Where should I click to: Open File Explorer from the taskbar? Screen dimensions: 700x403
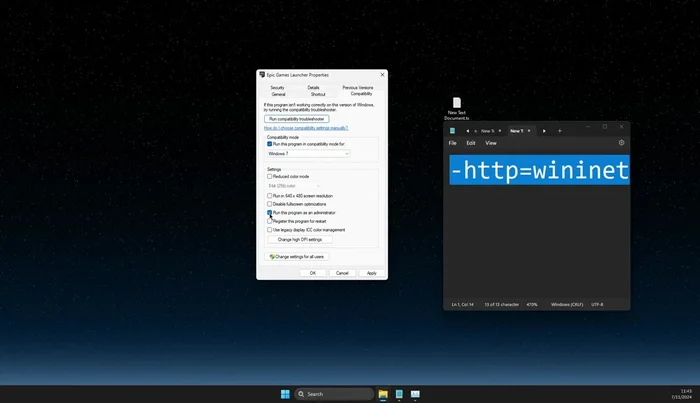tap(382, 394)
